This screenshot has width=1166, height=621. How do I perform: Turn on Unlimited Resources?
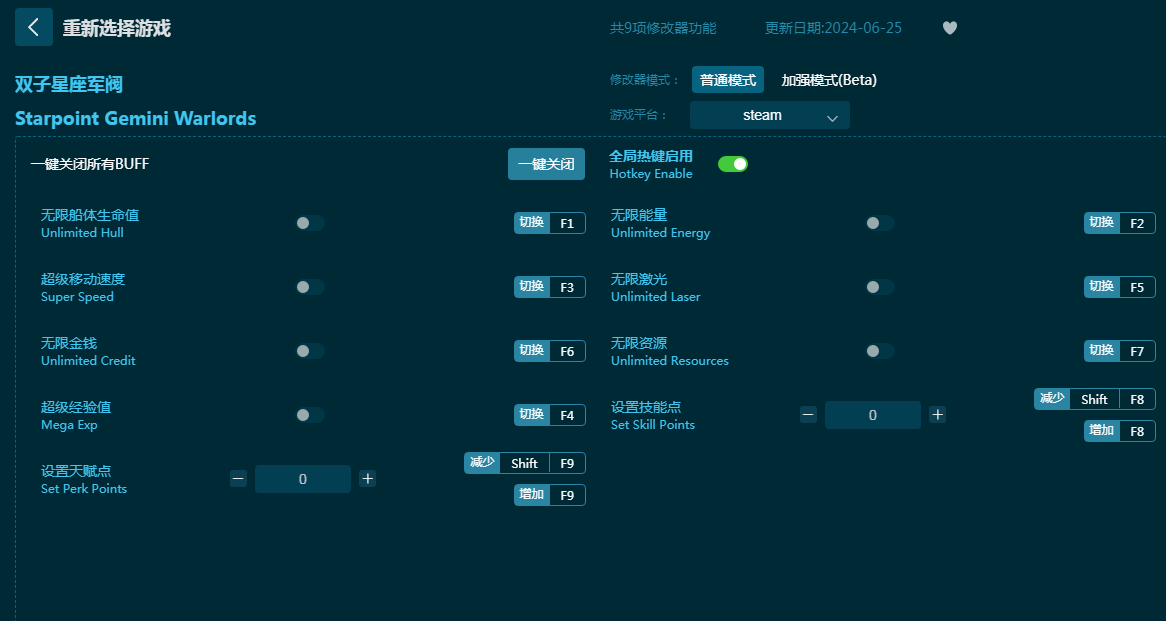point(880,351)
